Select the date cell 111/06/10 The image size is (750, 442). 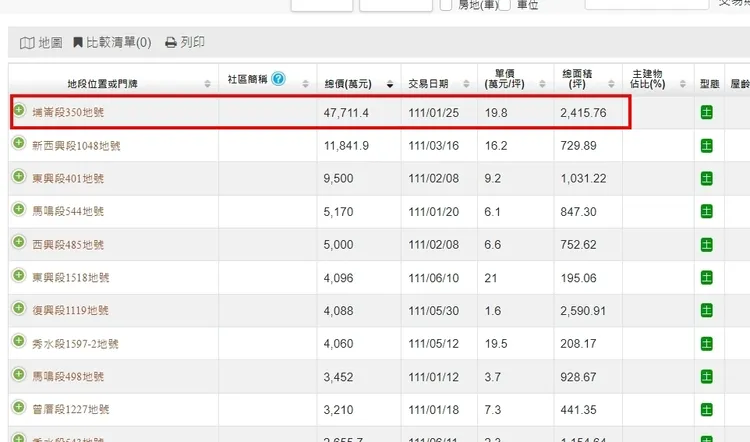pos(433,278)
